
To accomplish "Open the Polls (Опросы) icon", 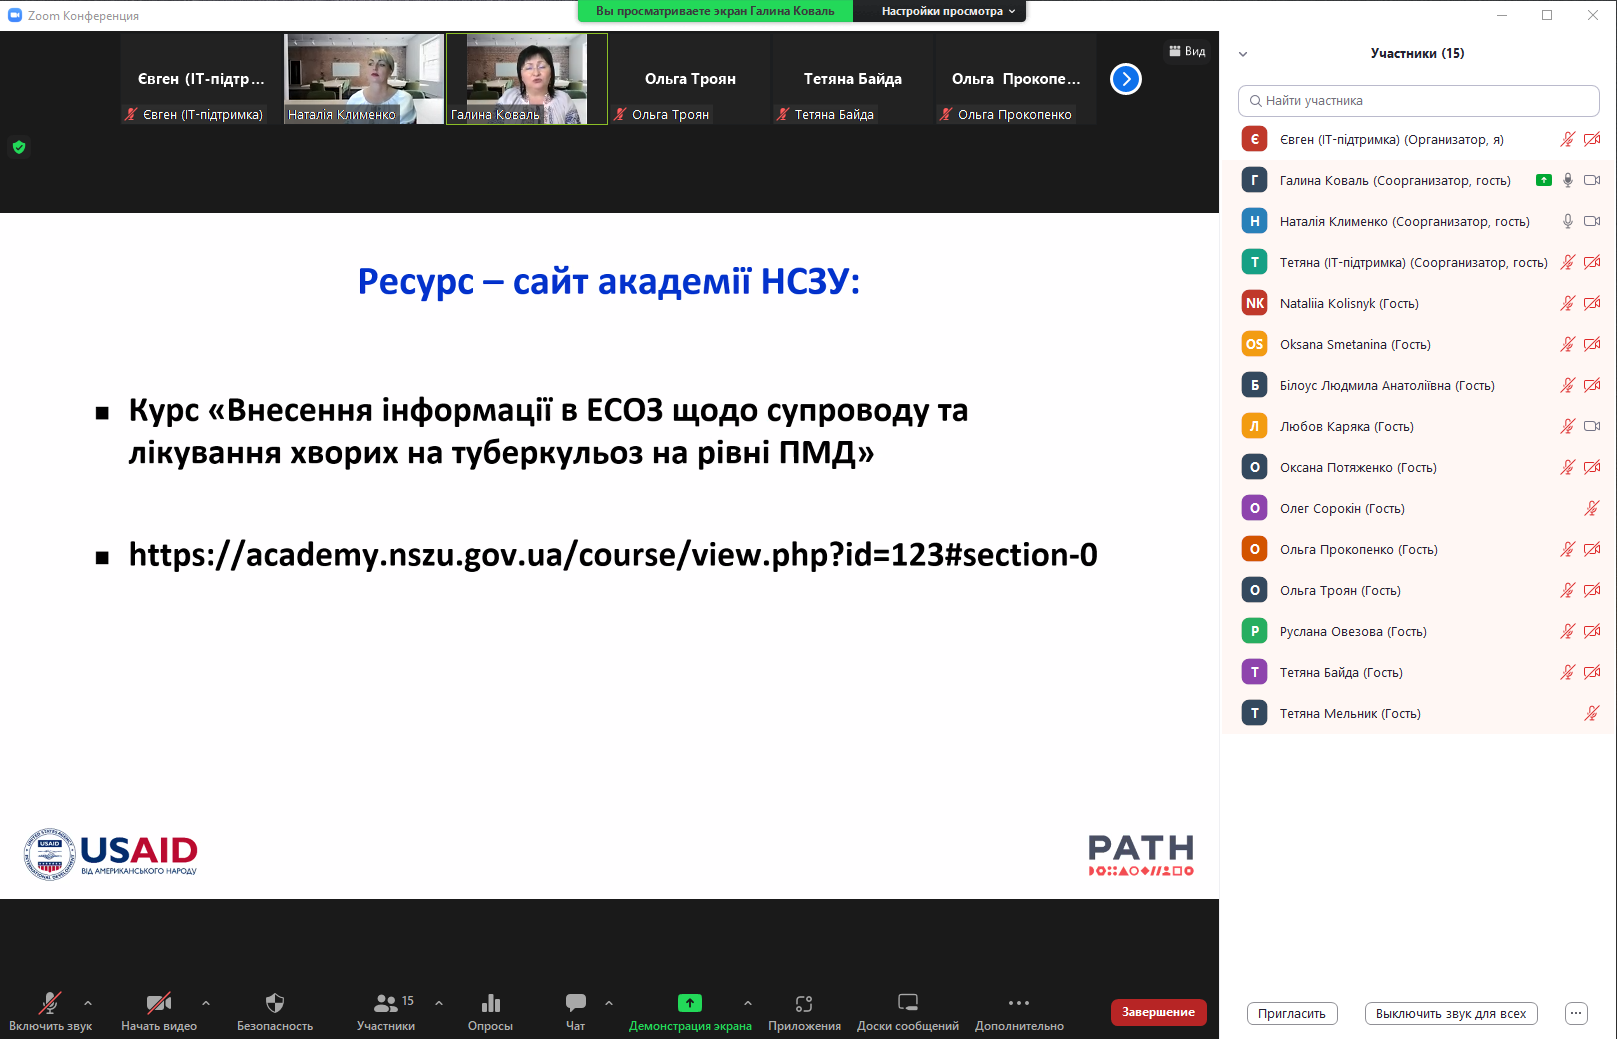I will click(x=490, y=1003).
